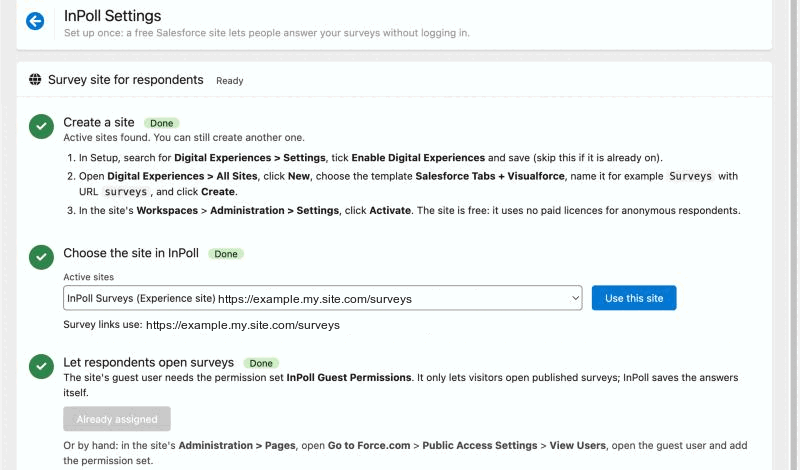
Task: Click the green checkmark for Choose the site
Action: (x=41, y=257)
